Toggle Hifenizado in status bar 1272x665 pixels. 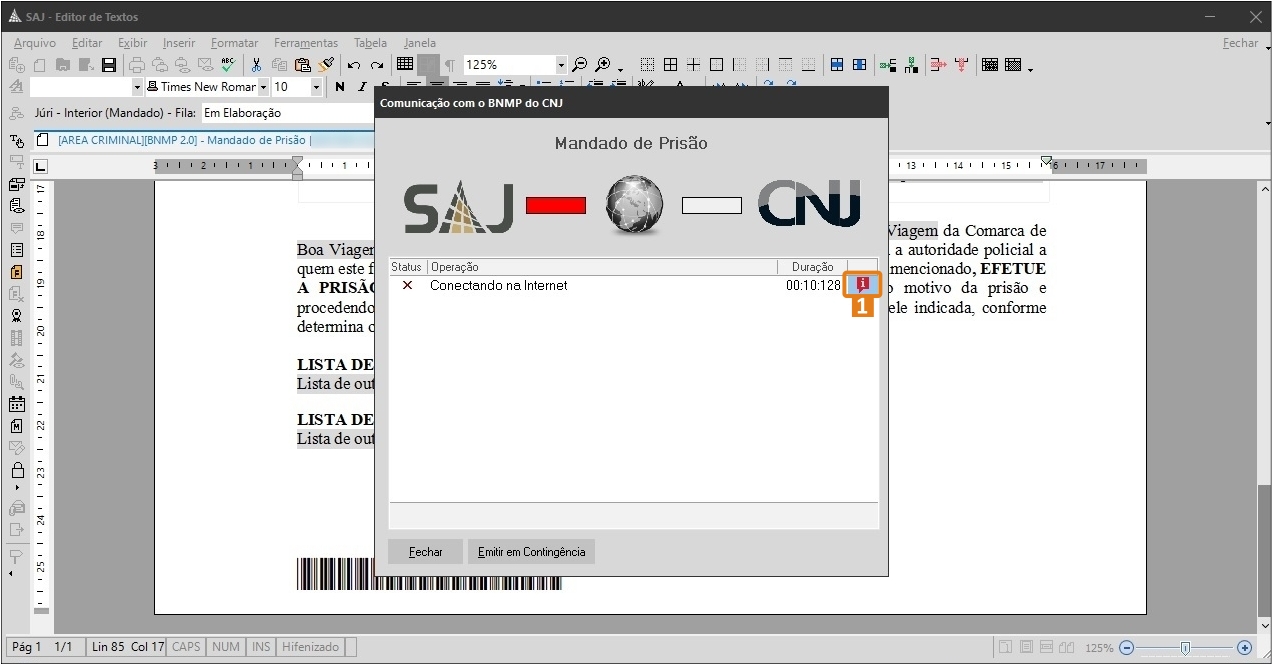pos(311,647)
